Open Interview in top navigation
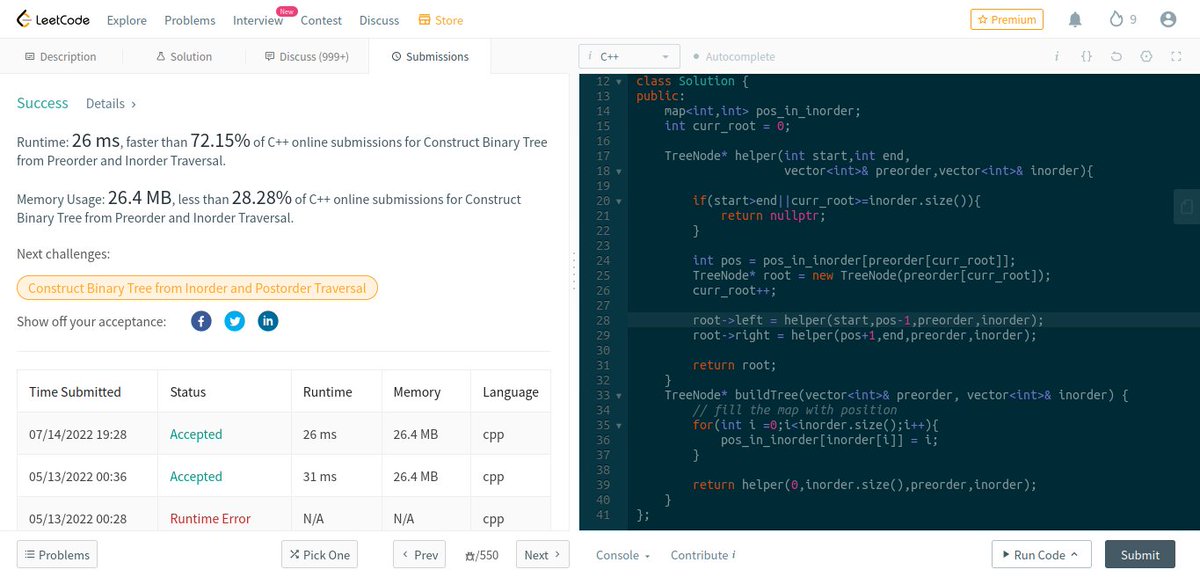1200x577 pixels. (258, 20)
